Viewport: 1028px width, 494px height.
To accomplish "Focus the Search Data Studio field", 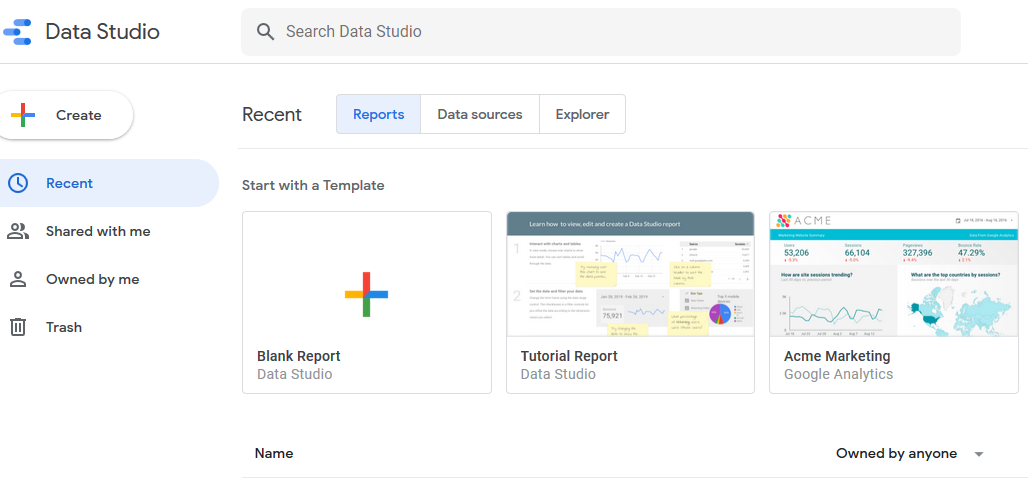I will coord(601,32).
